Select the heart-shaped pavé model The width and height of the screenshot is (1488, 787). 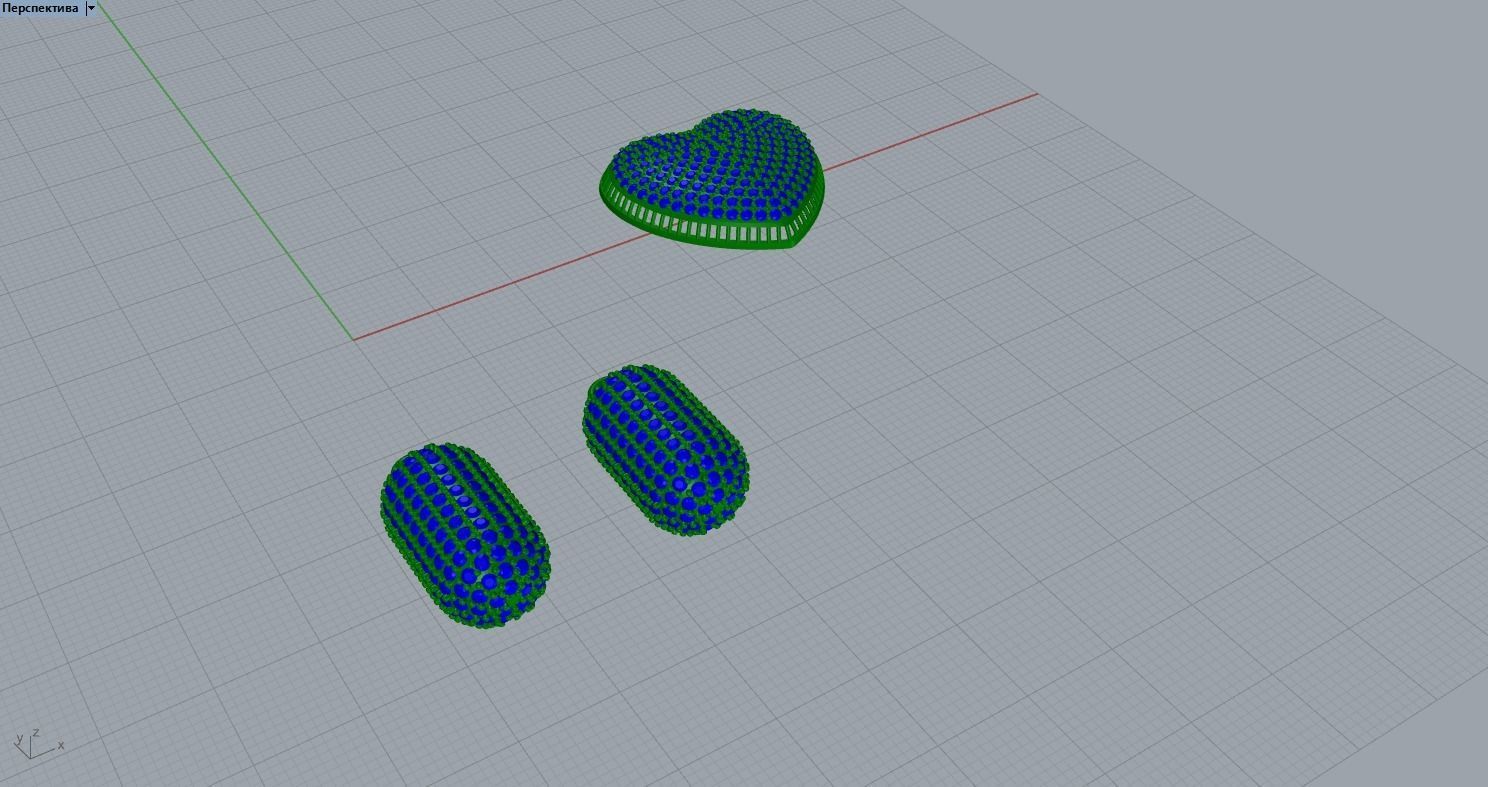pos(714,180)
